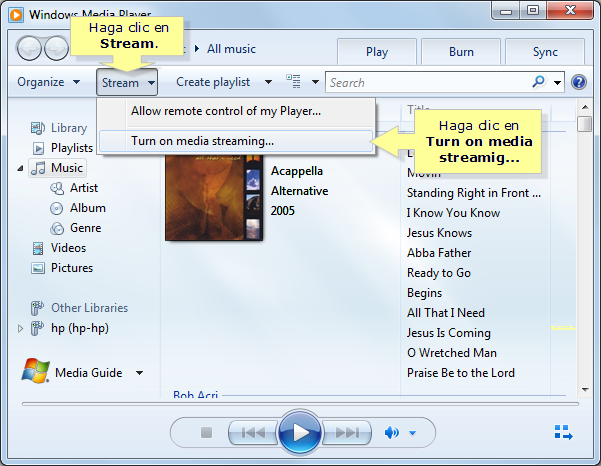Open the Media Guide link
The height and width of the screenshot is (466, 601).
89,373
